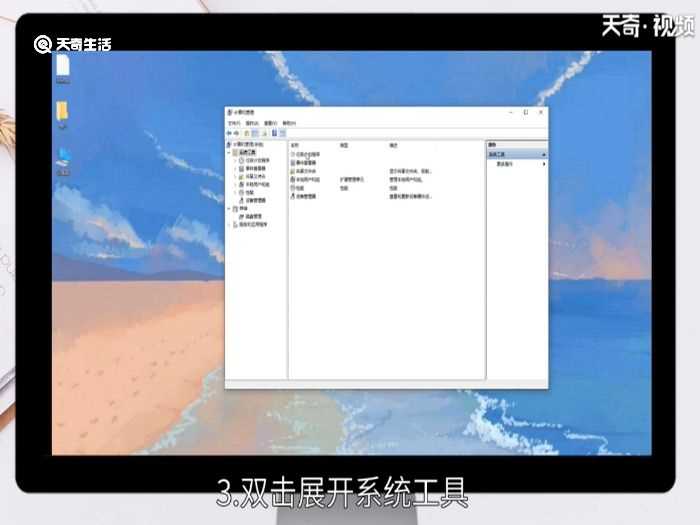Select 磁盘管理 in the left tree
Image resolution: width=700 pixels, height=525 pixels.
coord(254,217)
